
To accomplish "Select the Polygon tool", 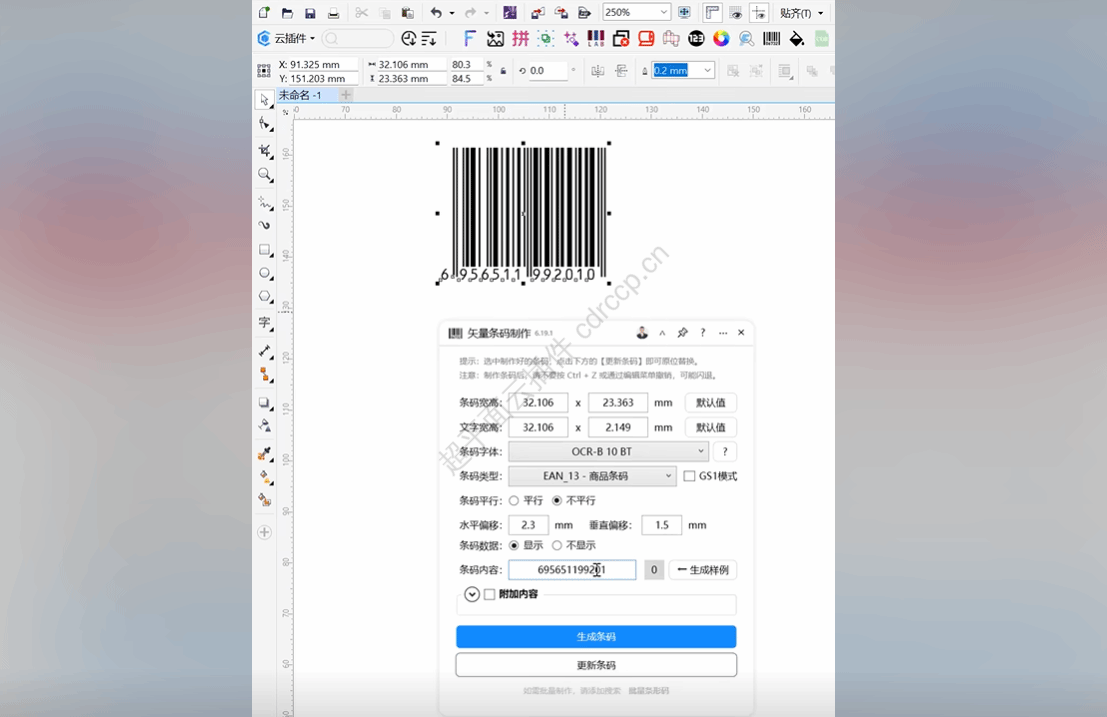I will tap(265, 296).
